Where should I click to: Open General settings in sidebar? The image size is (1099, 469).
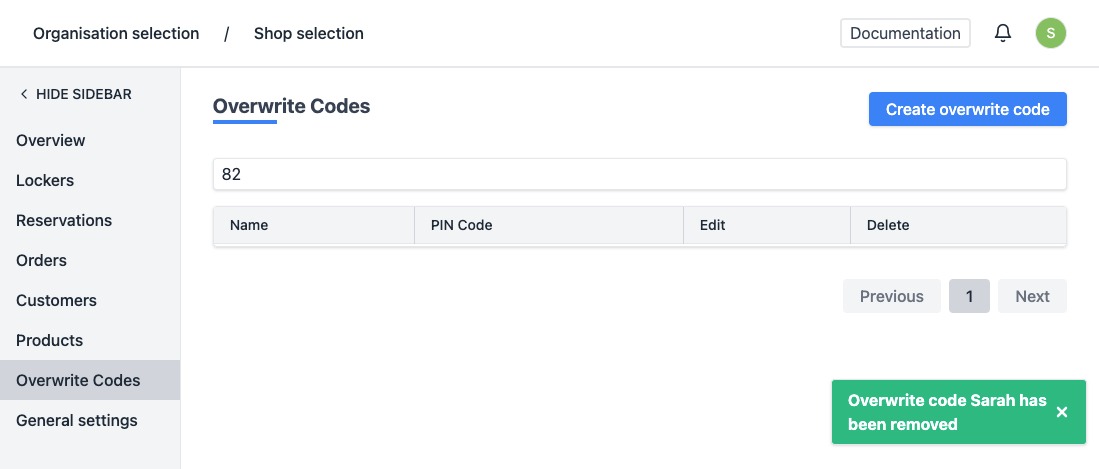[x=77, y=420]
